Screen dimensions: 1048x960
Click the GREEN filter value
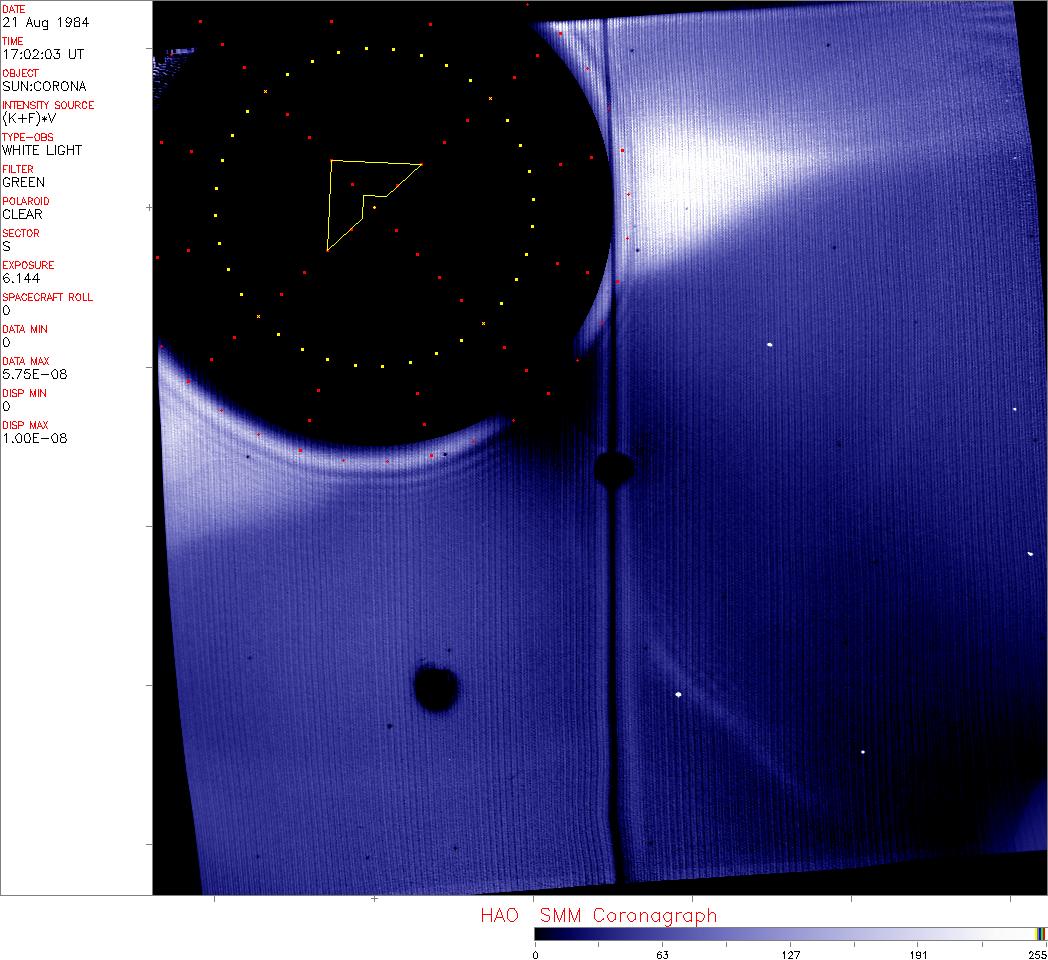pyautogui.click(x=23, y=182)
